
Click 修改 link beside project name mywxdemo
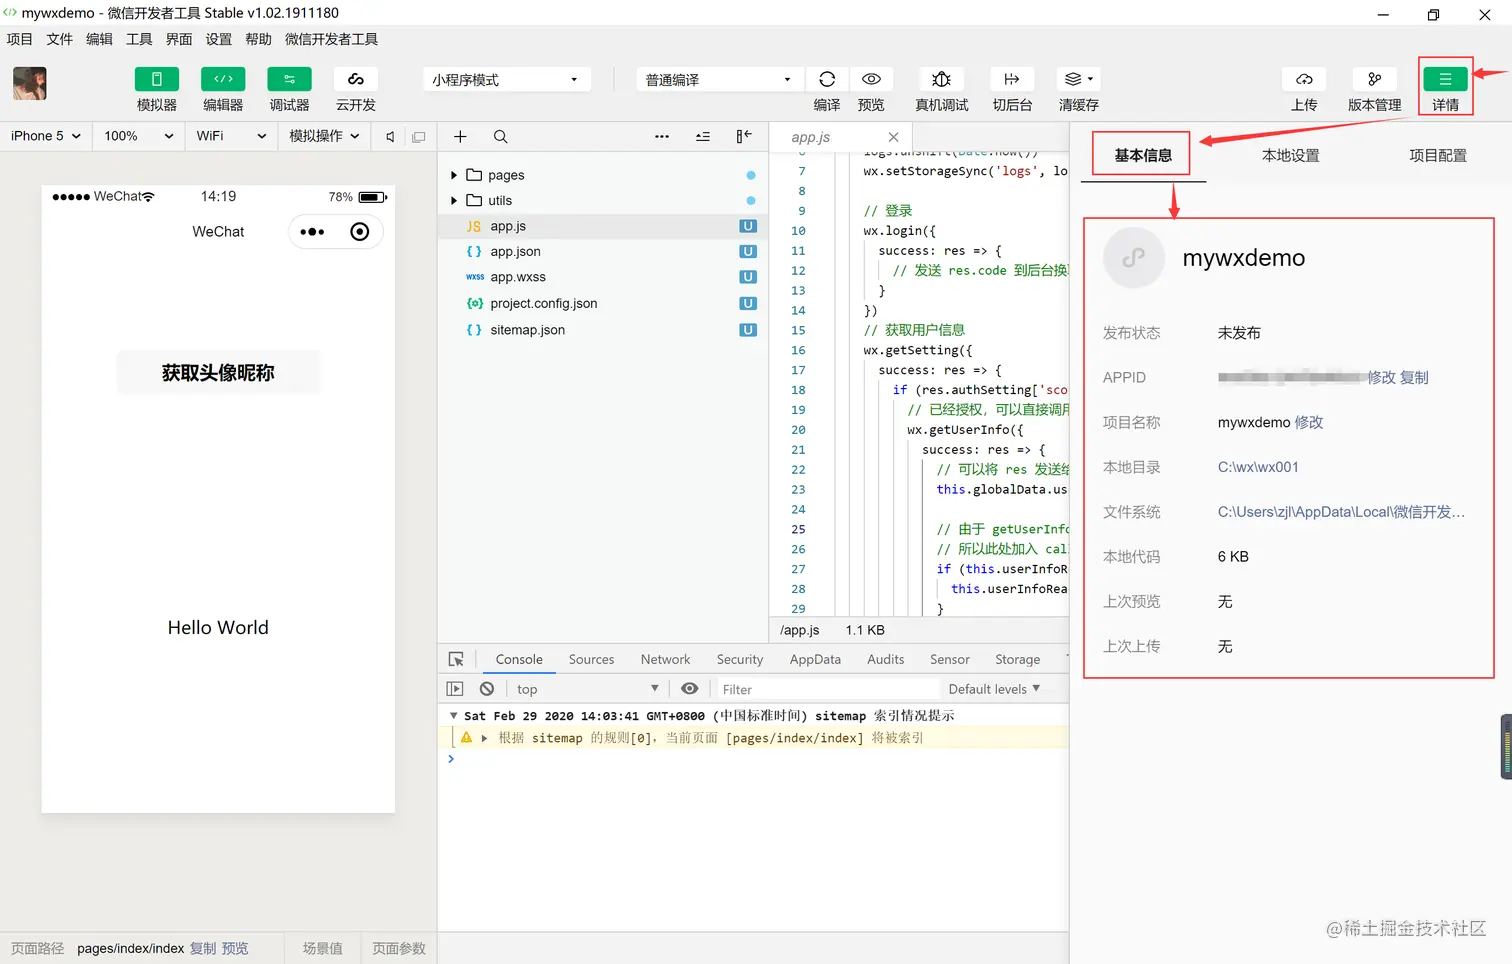[1309, 422]
